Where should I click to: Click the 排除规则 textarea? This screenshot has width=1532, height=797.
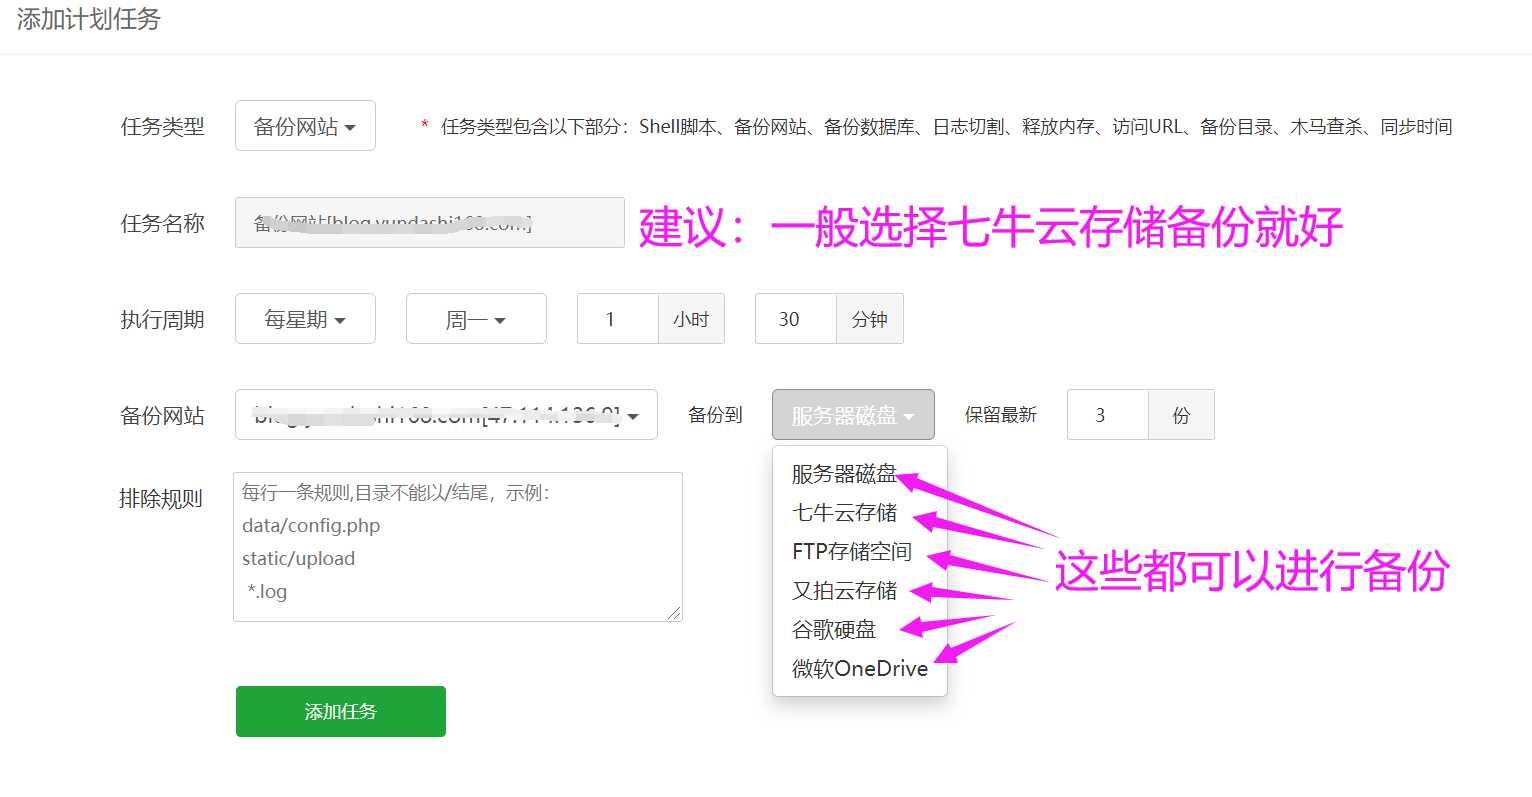(458, 547)
